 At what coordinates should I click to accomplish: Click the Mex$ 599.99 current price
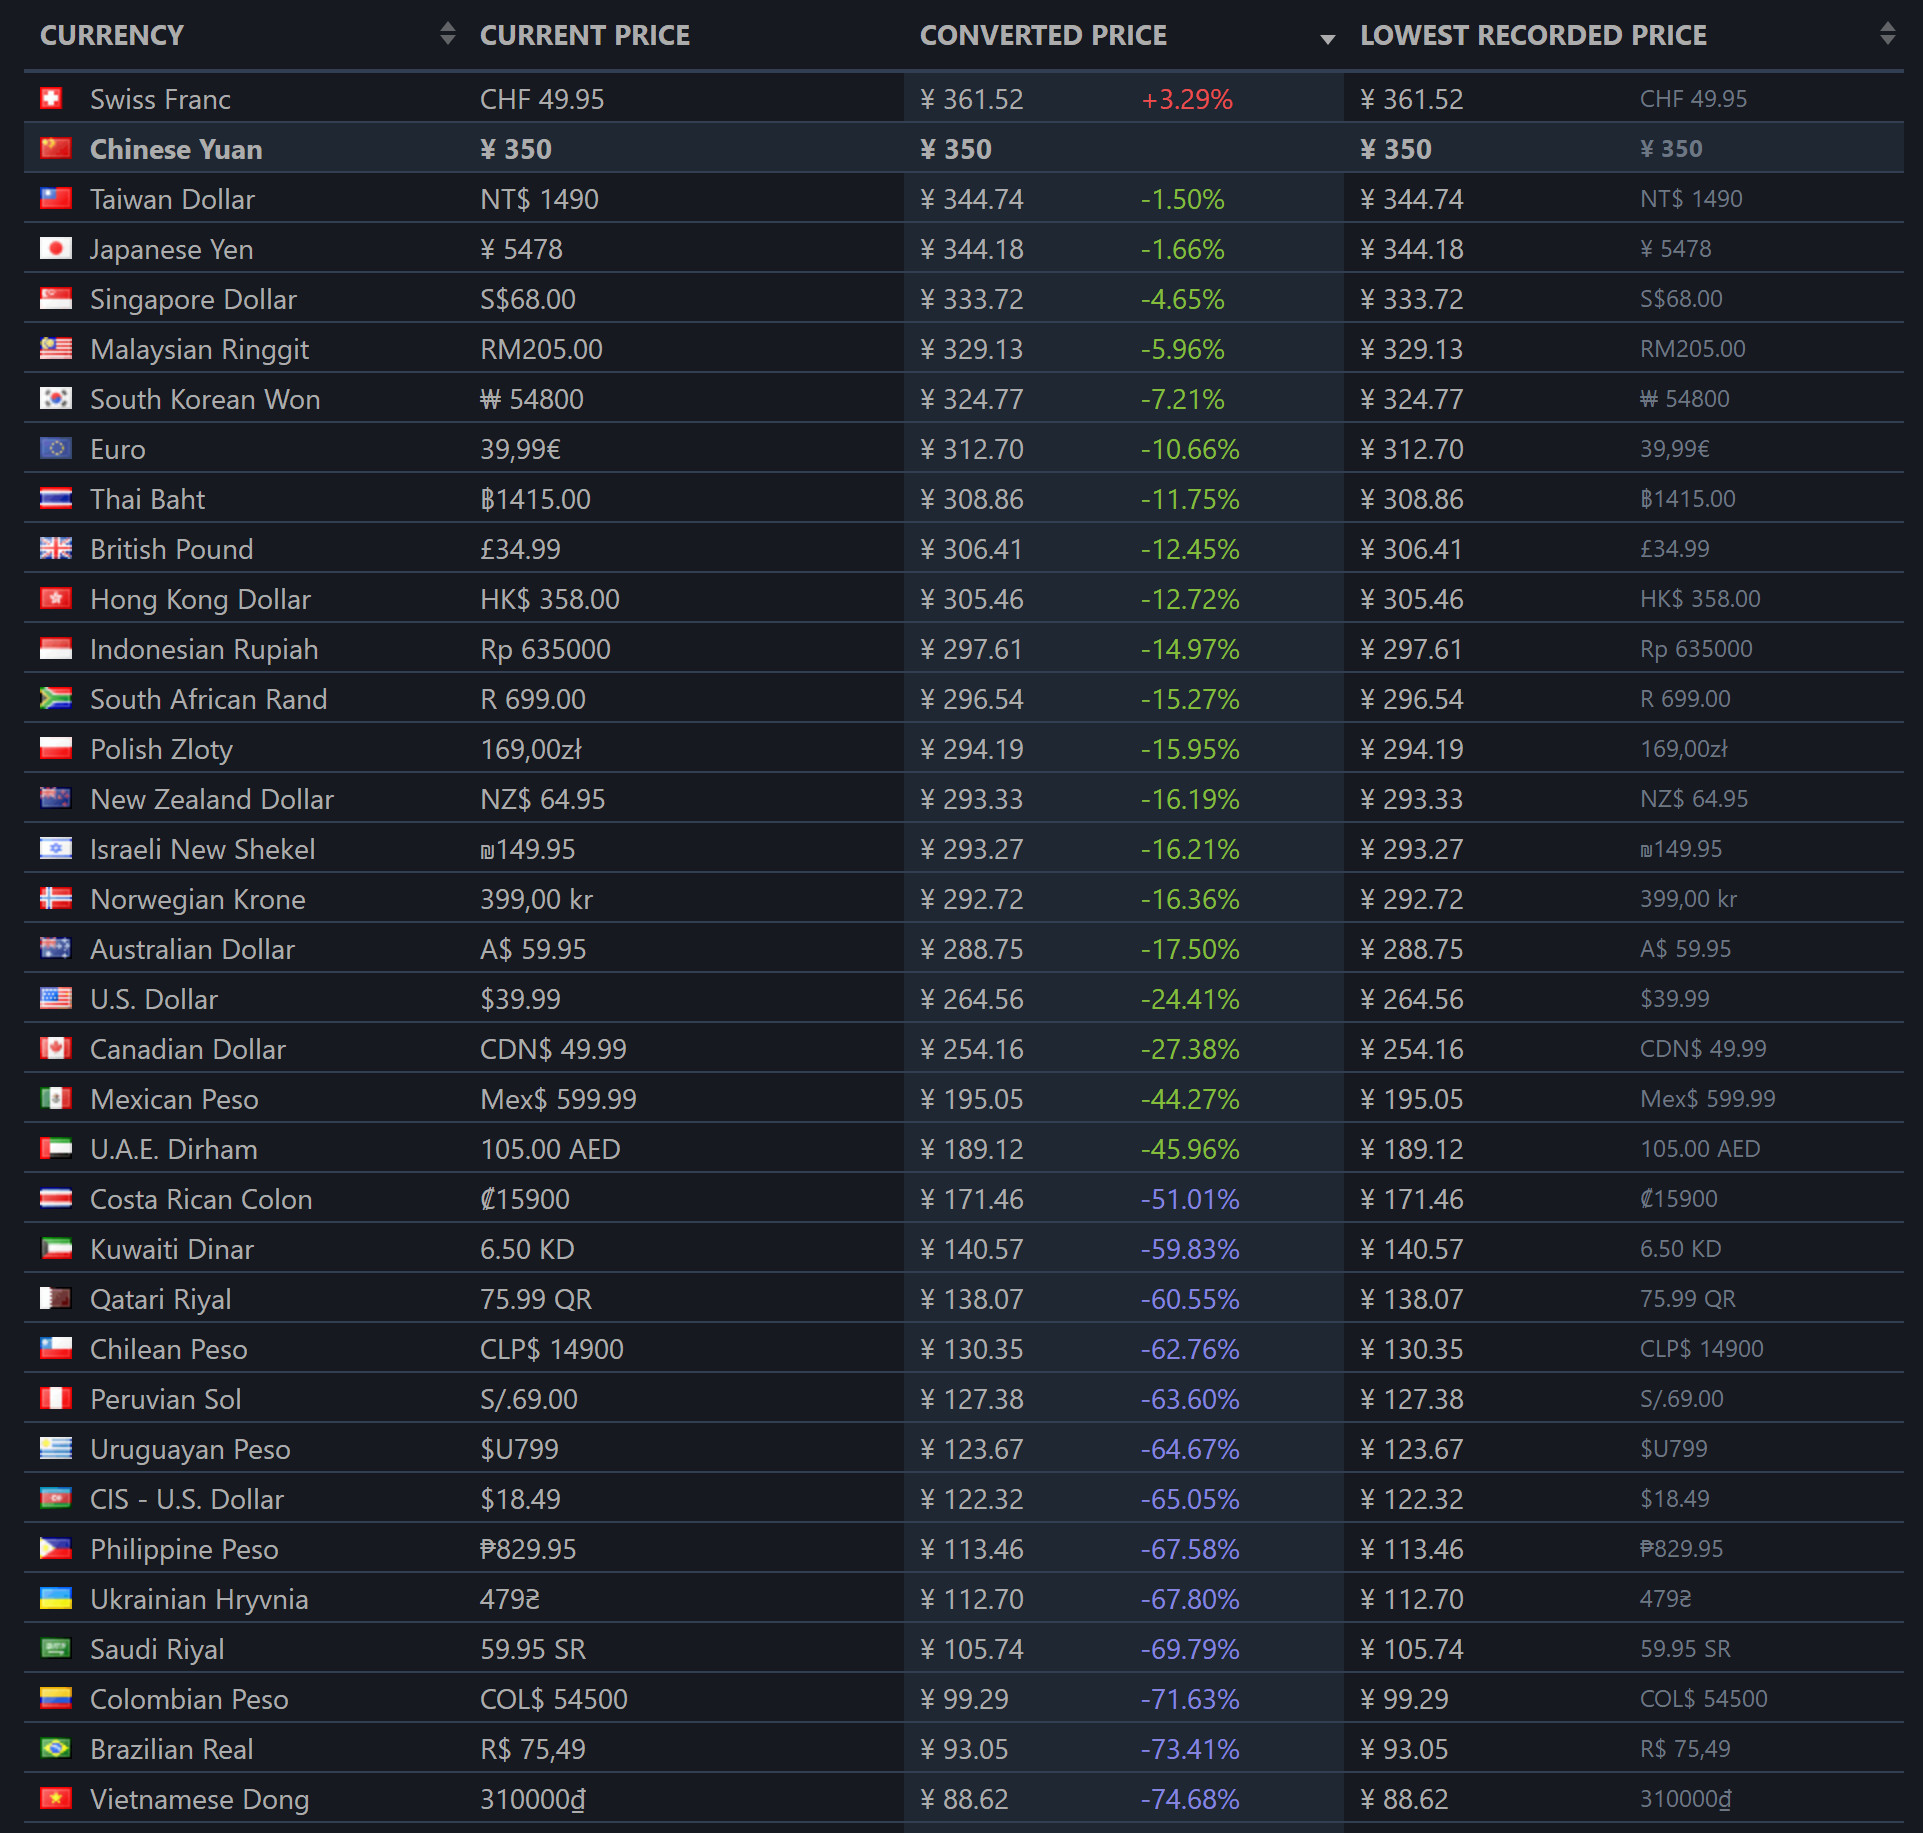click(558, 1099)
